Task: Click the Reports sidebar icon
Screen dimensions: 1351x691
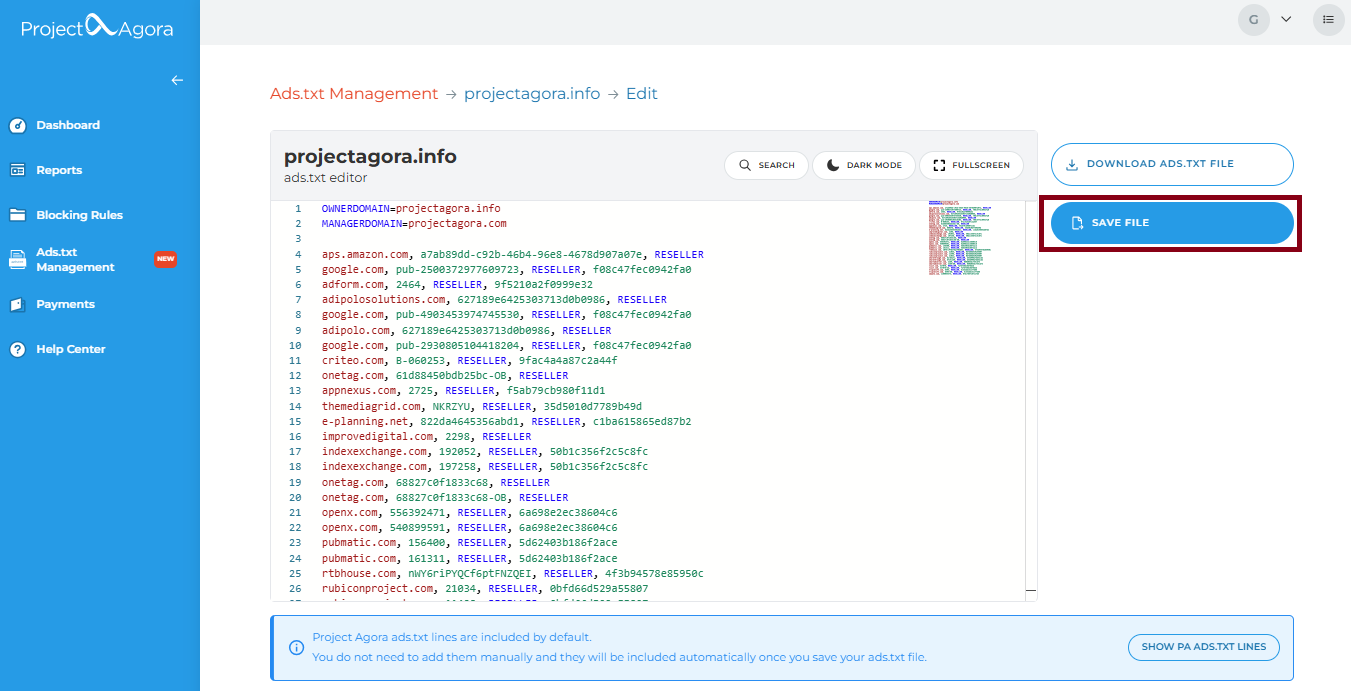Action: 17,170
